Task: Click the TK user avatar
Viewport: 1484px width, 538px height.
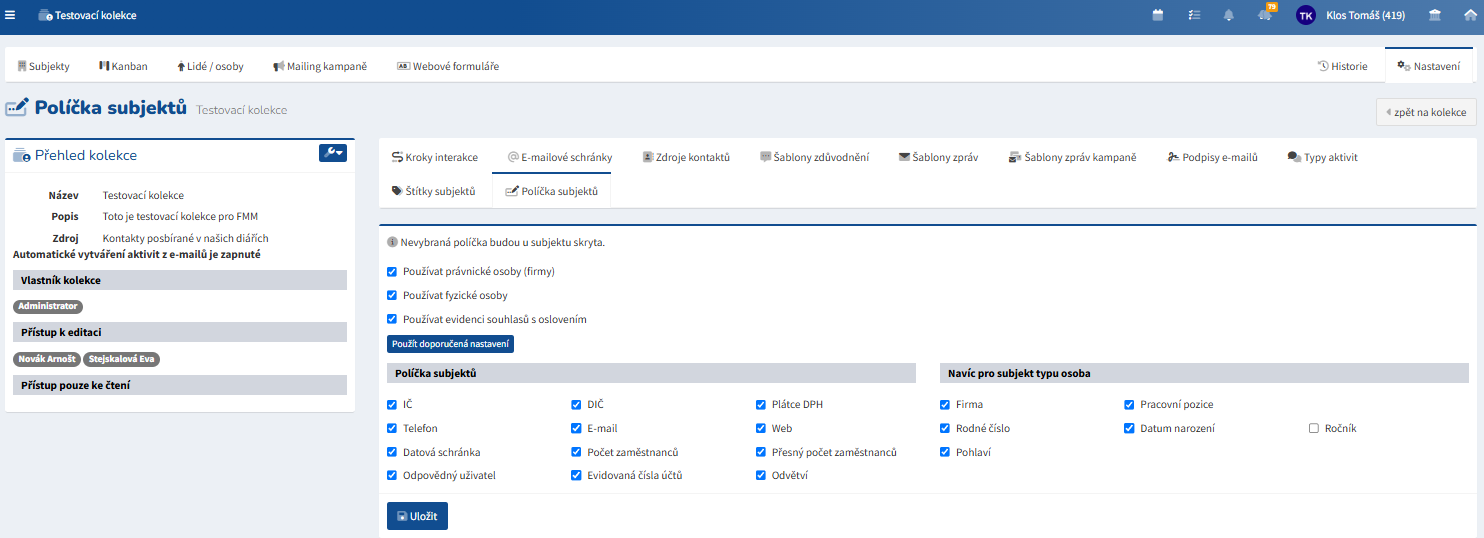Action: click(1306, 15)
